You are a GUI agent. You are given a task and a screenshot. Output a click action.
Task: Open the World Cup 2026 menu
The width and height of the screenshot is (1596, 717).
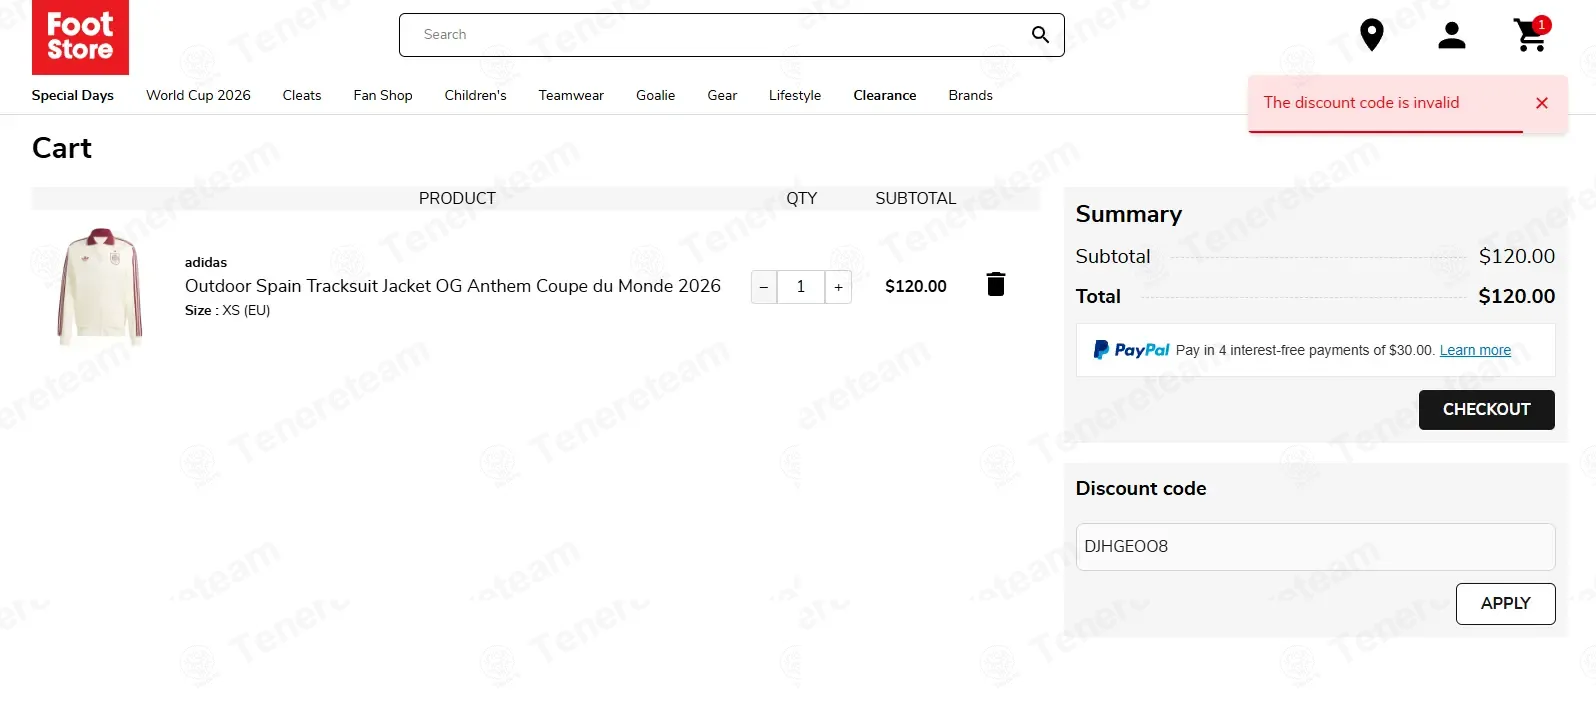[x=198, y=95]
